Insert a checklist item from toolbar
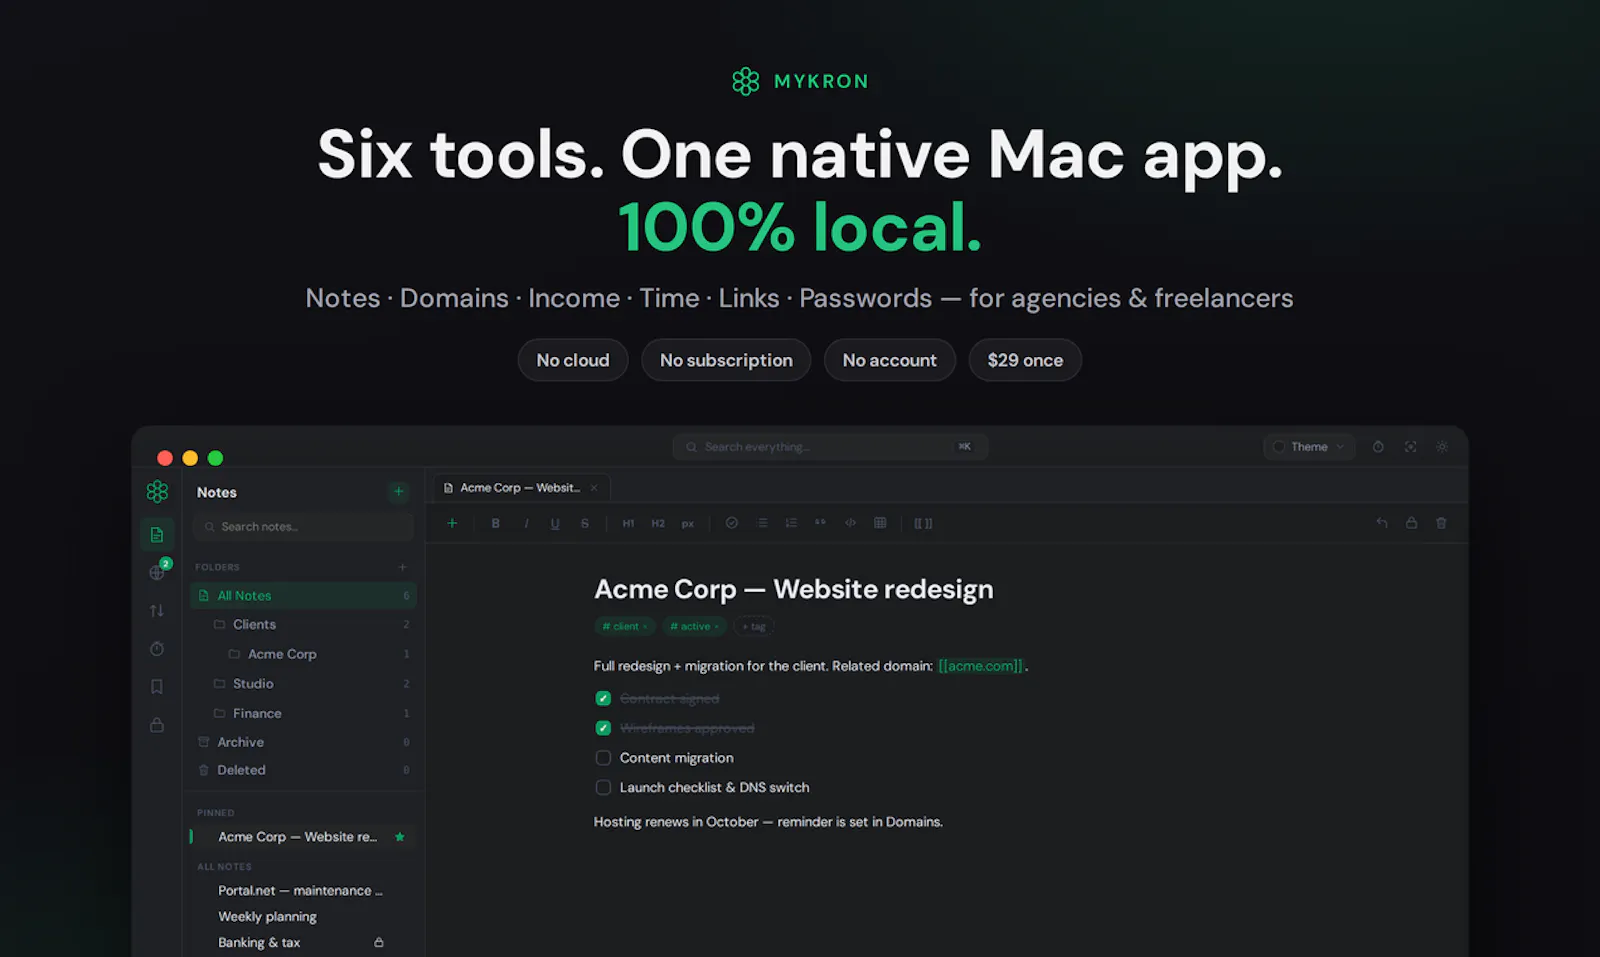1600x957 pixels. 732,523
